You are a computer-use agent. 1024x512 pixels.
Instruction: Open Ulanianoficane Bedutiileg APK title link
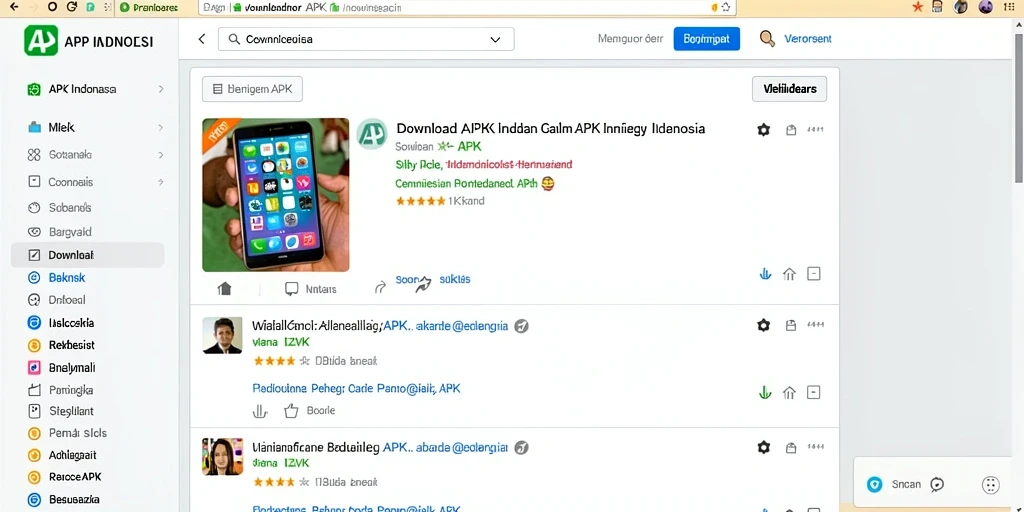point(380,447)
